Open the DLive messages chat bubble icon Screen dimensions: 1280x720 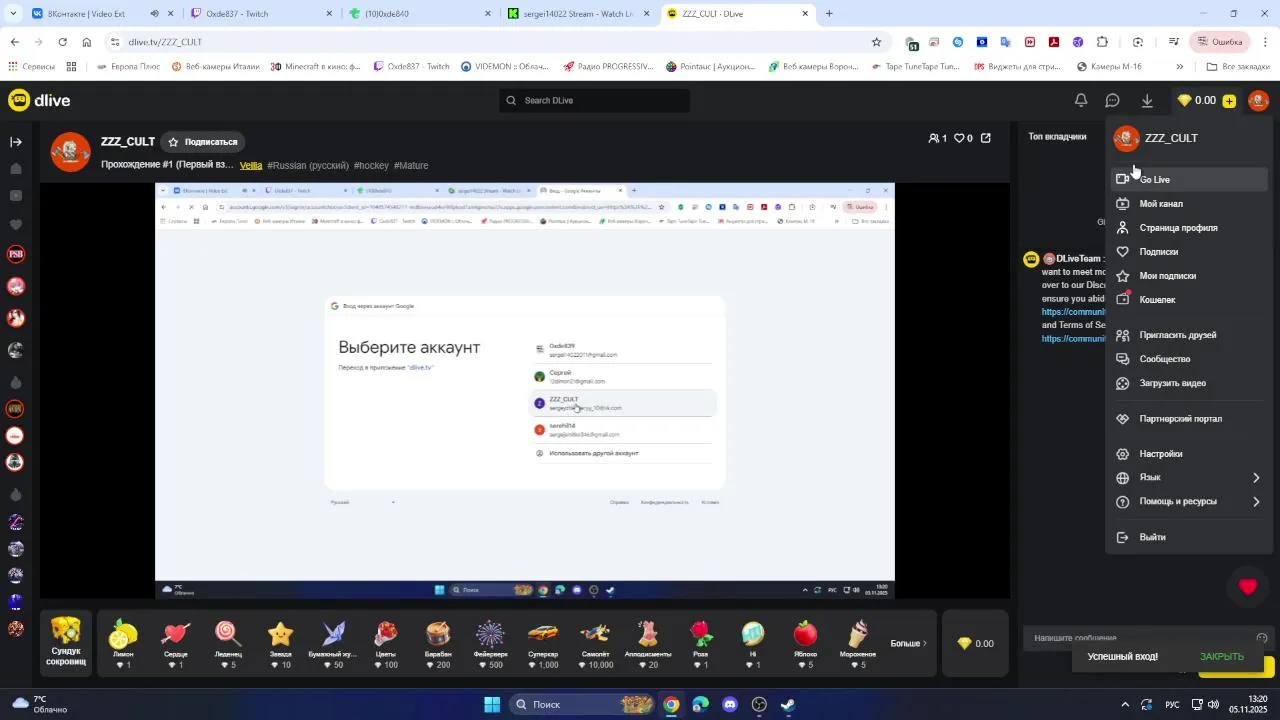[1112, 100]
